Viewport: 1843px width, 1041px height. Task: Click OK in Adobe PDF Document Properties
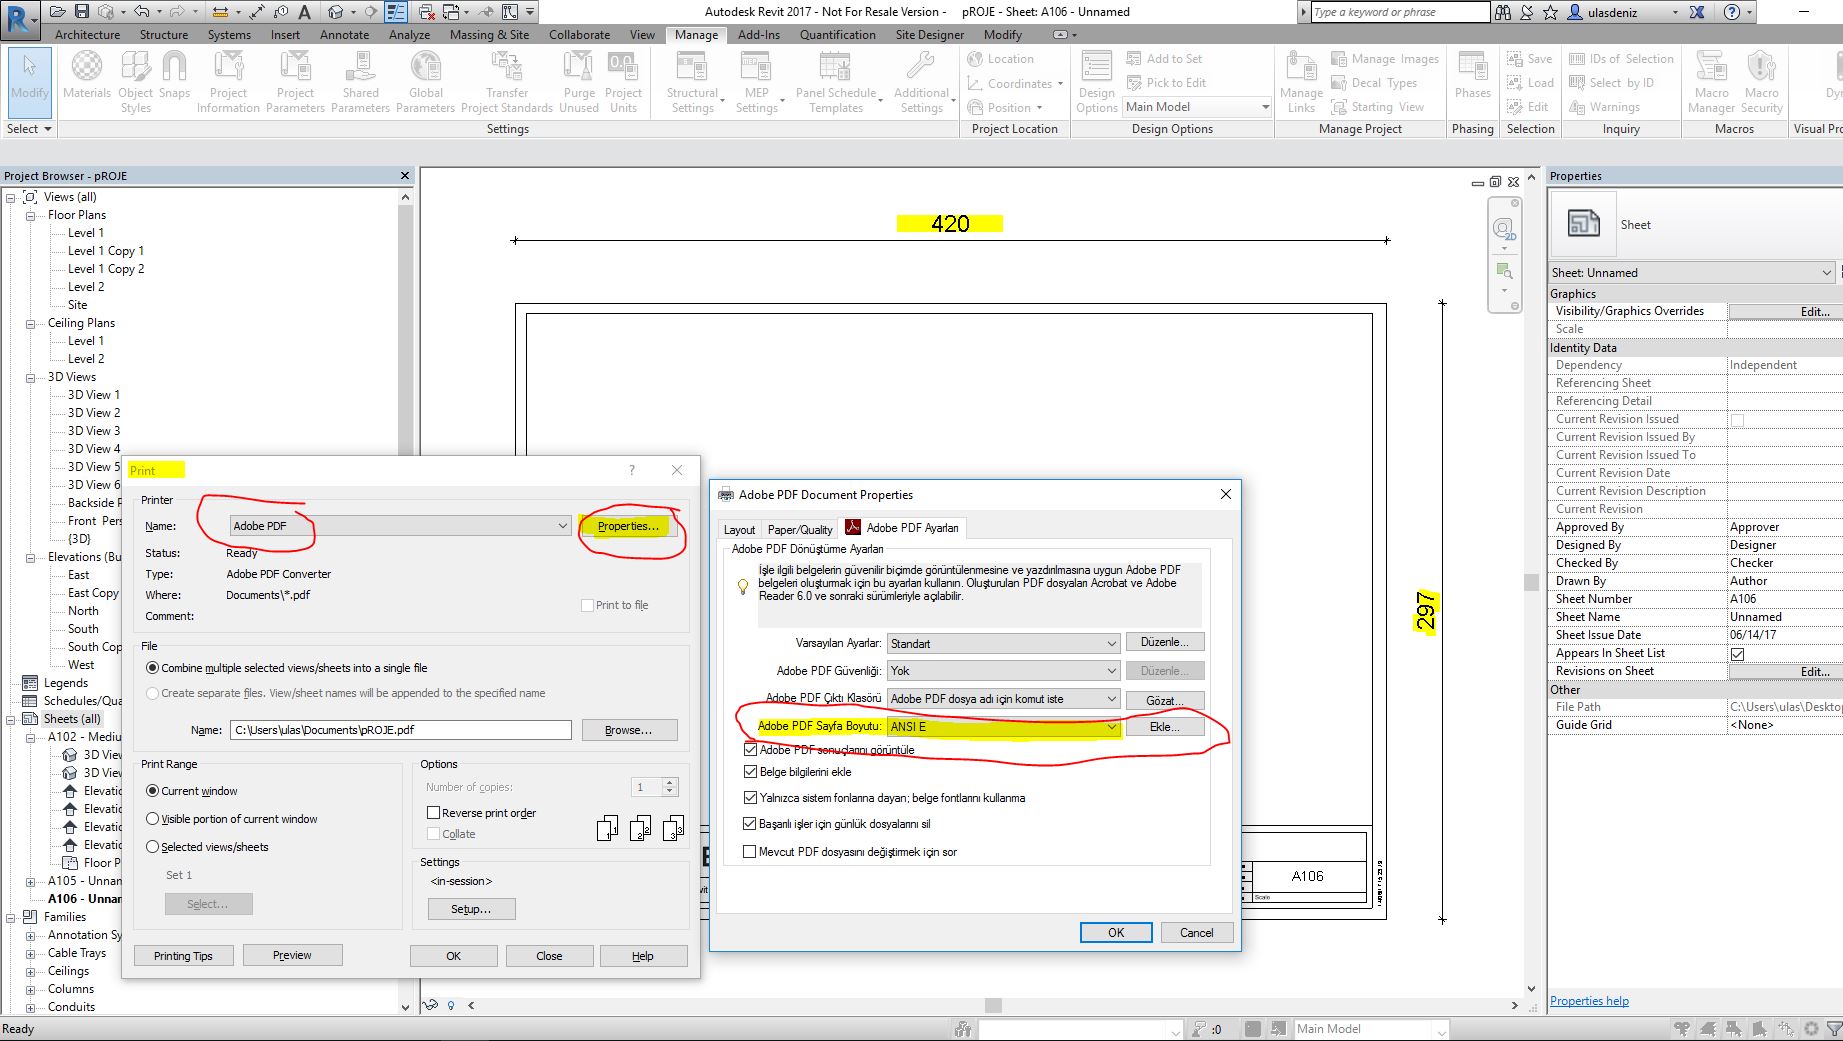pyautogui.click(x=1116, y=933)
